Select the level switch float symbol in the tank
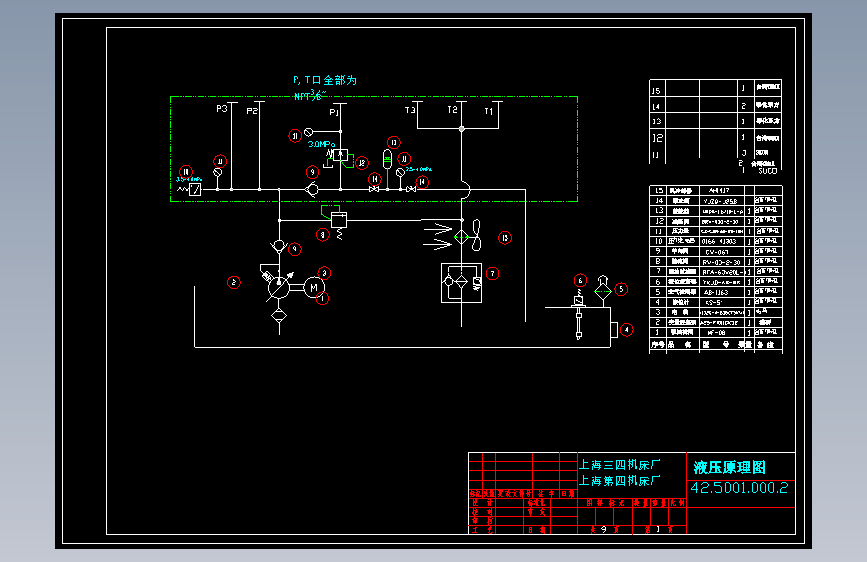This screenshot has width=867, height=562. (578, 316)
